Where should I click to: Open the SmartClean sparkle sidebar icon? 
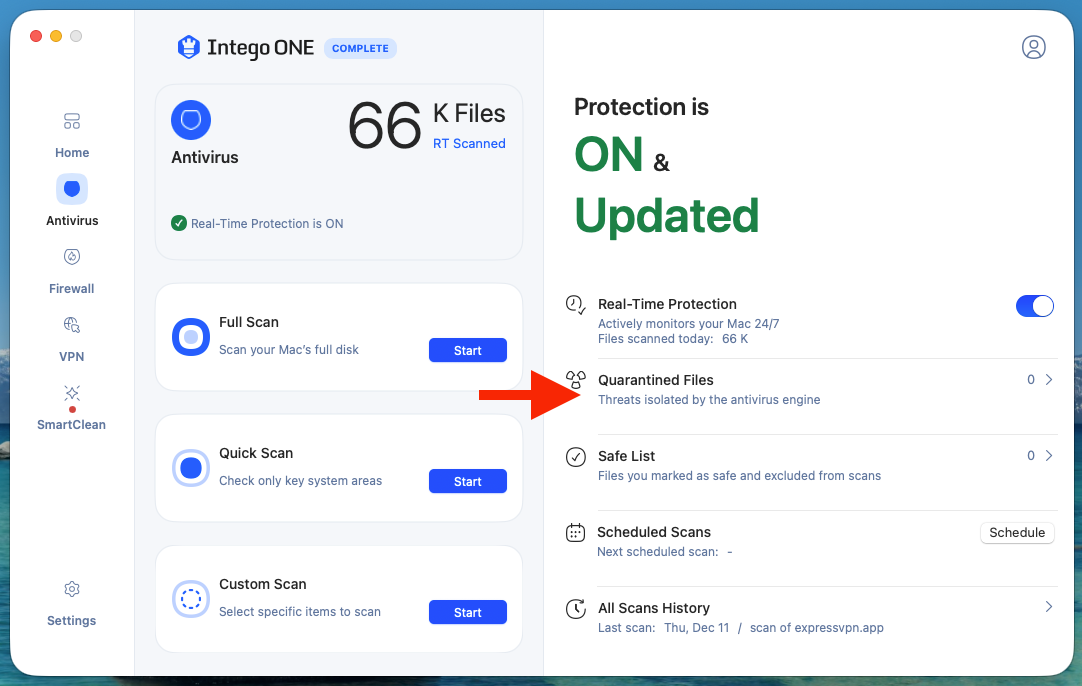click(72, 393)
